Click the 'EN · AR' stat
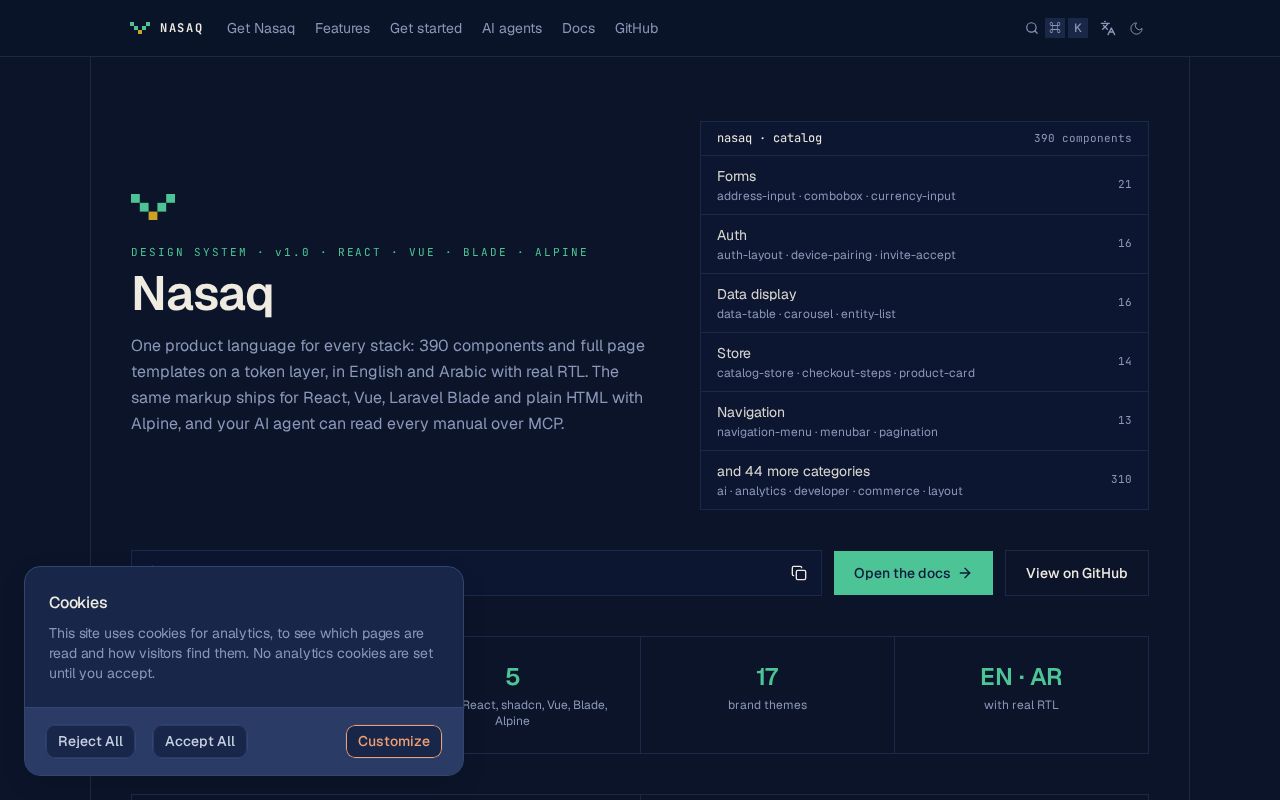Screen dimensions: 1280x800 coord(1021,694)
